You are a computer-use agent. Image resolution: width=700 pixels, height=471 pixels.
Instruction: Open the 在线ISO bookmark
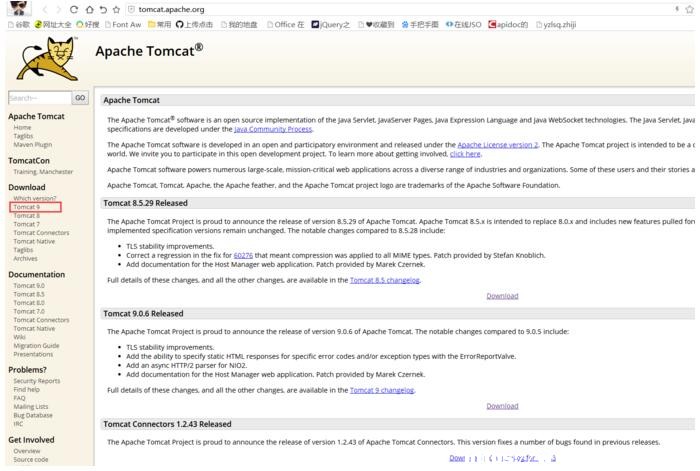pyautogui.click(x=463, y=25)
